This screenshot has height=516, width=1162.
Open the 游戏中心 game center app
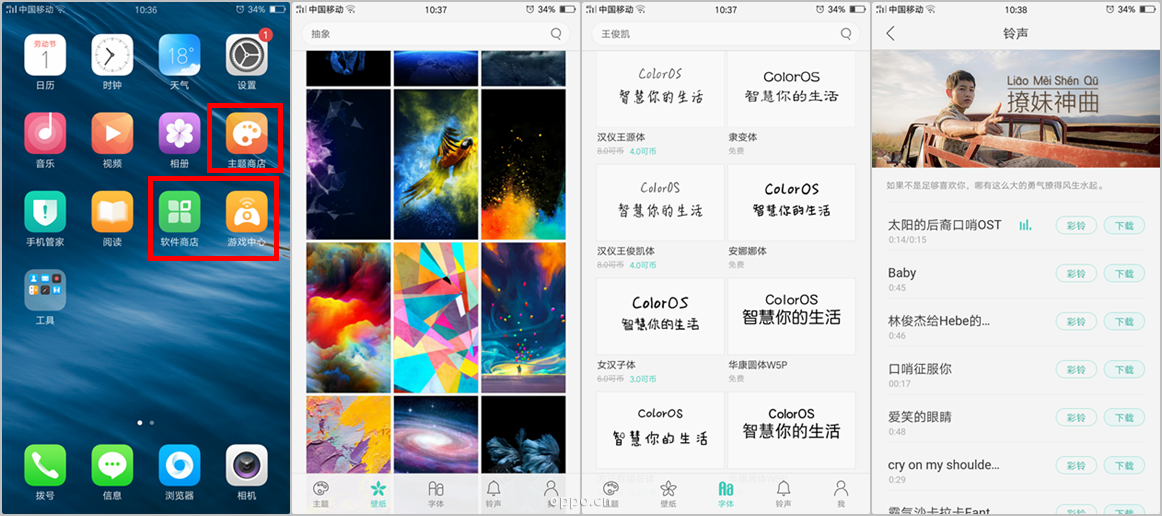[x=247, y=212]
